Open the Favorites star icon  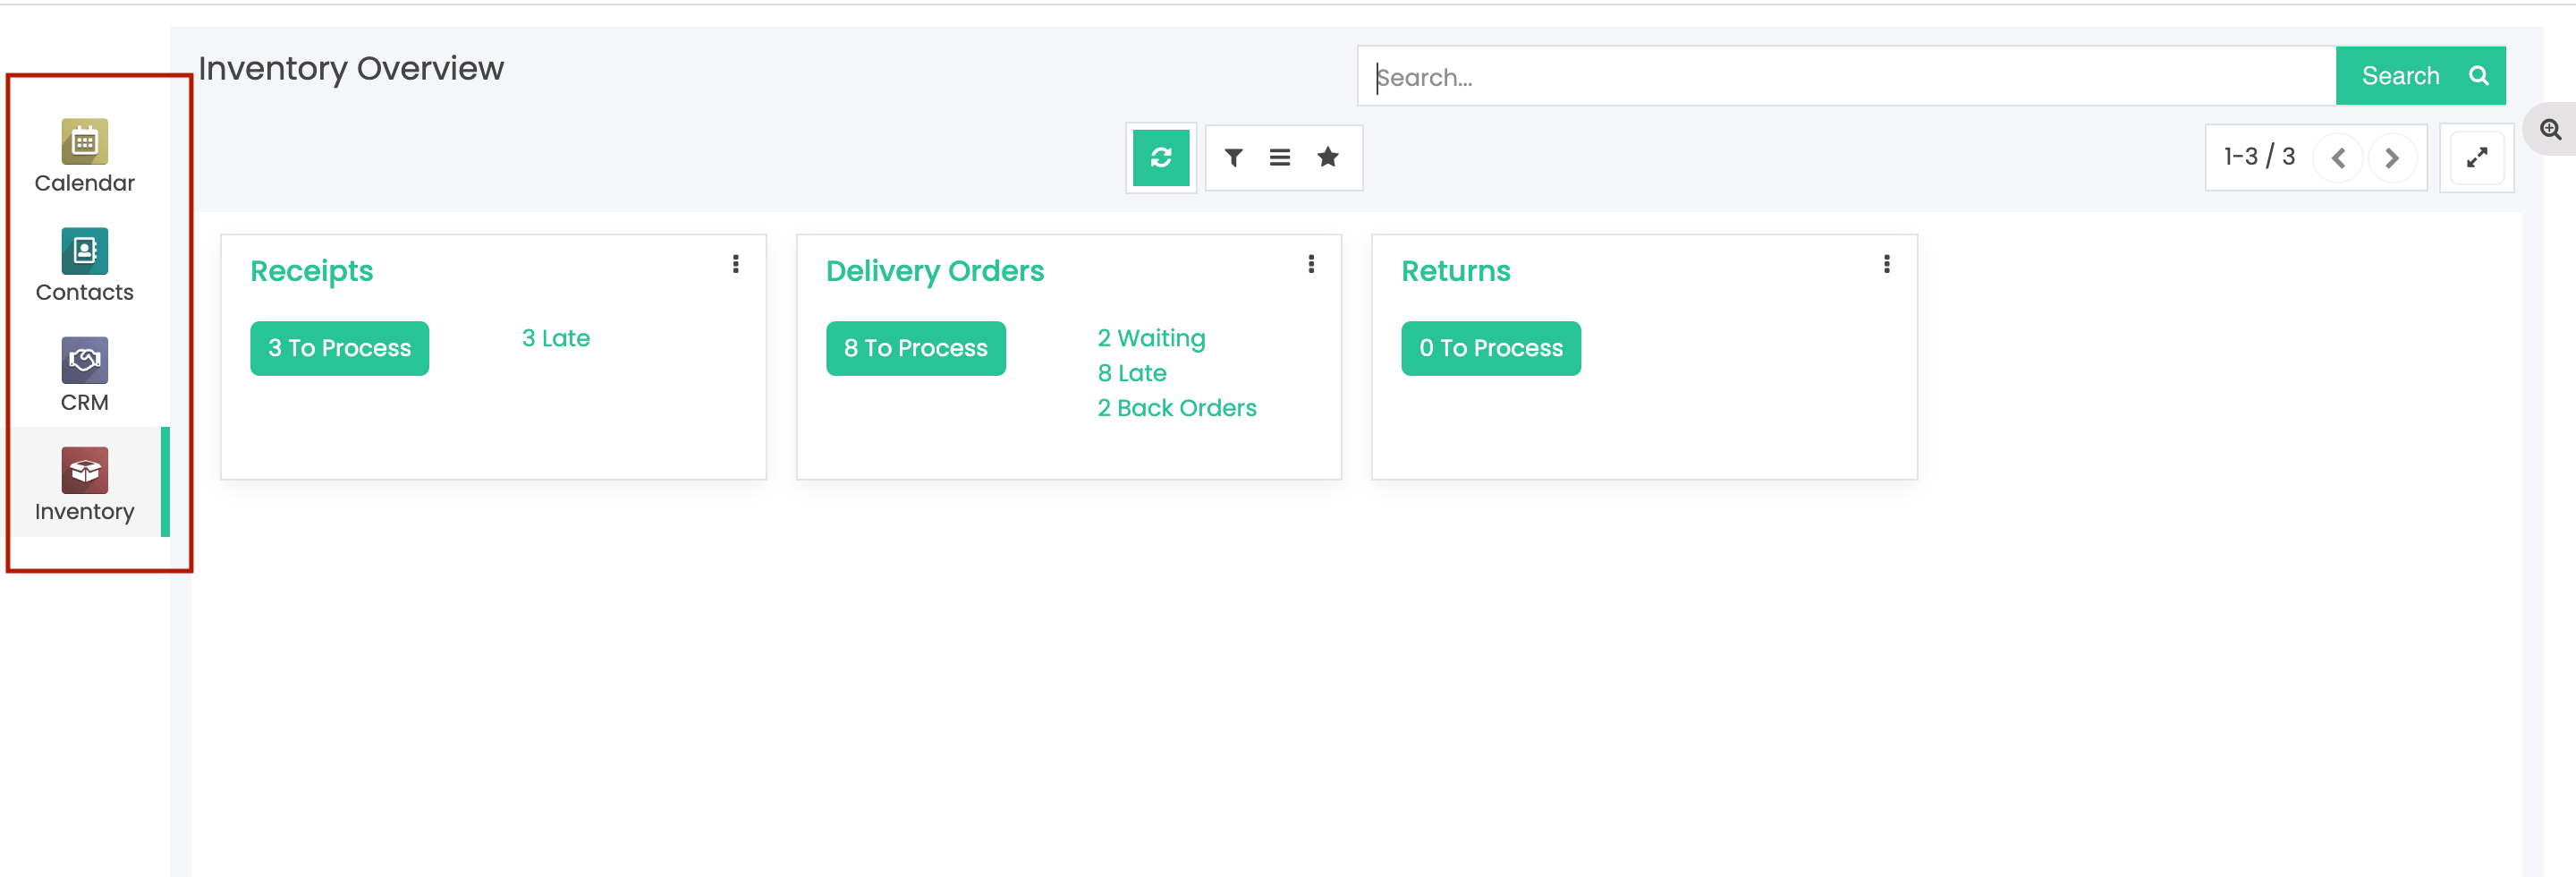1327,158
